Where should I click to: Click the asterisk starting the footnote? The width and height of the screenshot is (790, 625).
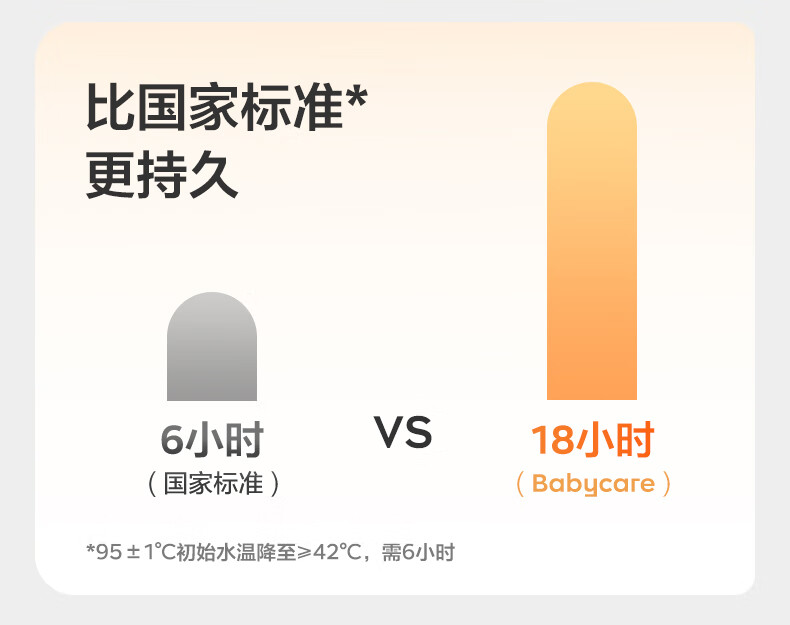pos(90,549)
